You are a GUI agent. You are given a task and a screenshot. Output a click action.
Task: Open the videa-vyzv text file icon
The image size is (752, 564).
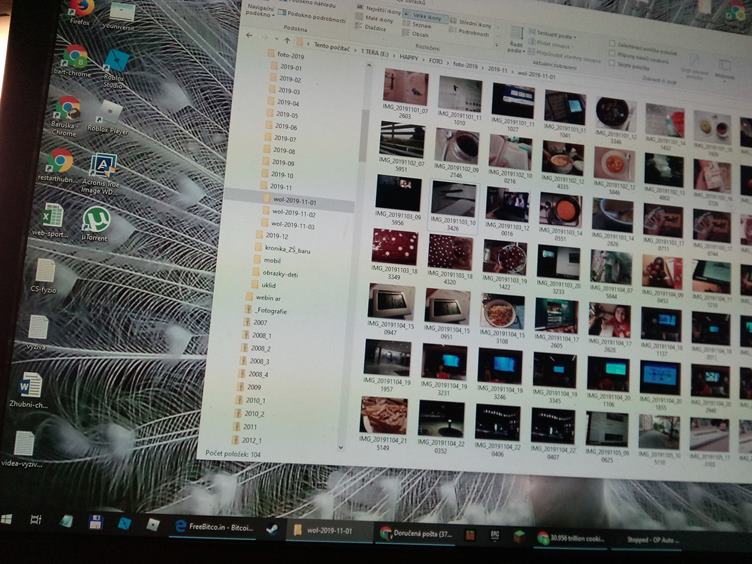pos(23,449)
